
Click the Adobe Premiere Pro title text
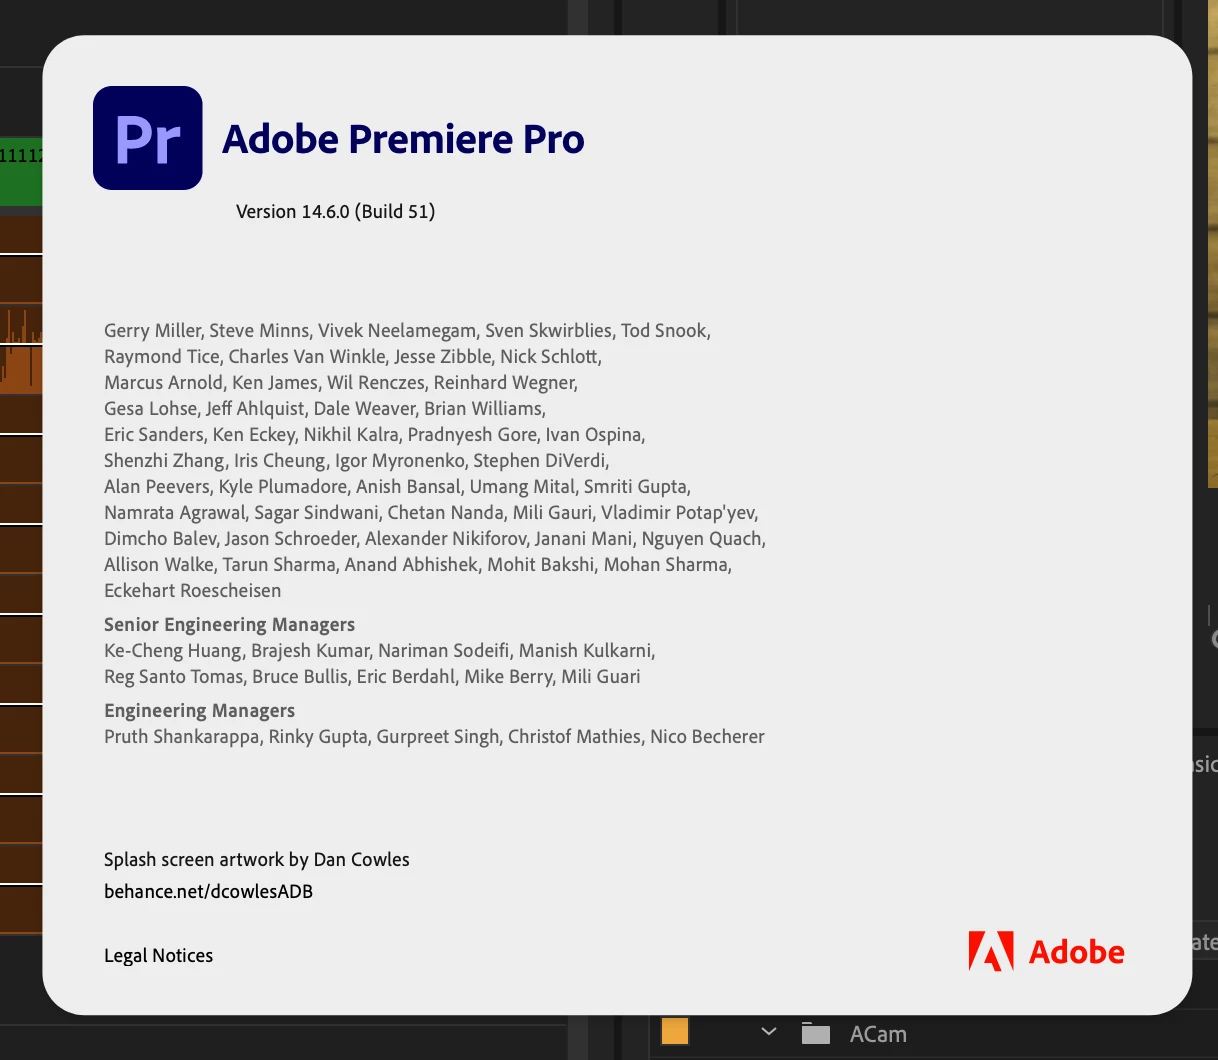point(403,139)
